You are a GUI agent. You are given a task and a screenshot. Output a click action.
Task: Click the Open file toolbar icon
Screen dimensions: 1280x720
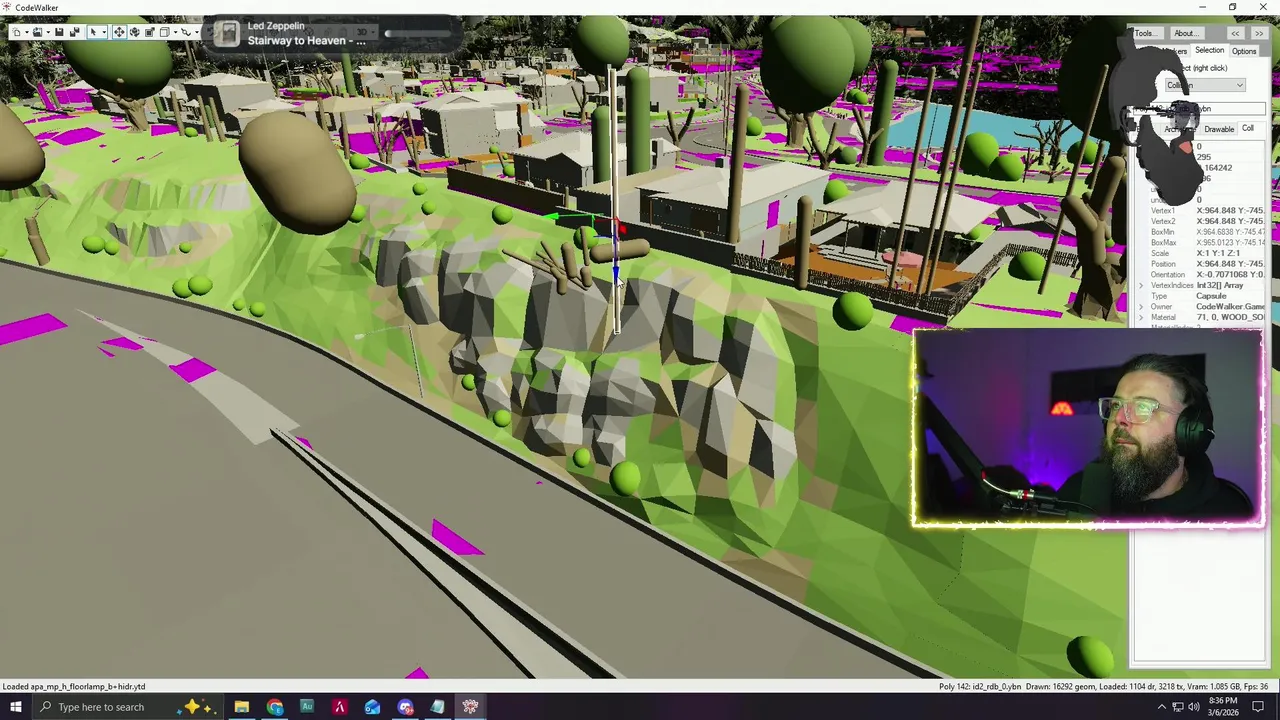(37, 32)
